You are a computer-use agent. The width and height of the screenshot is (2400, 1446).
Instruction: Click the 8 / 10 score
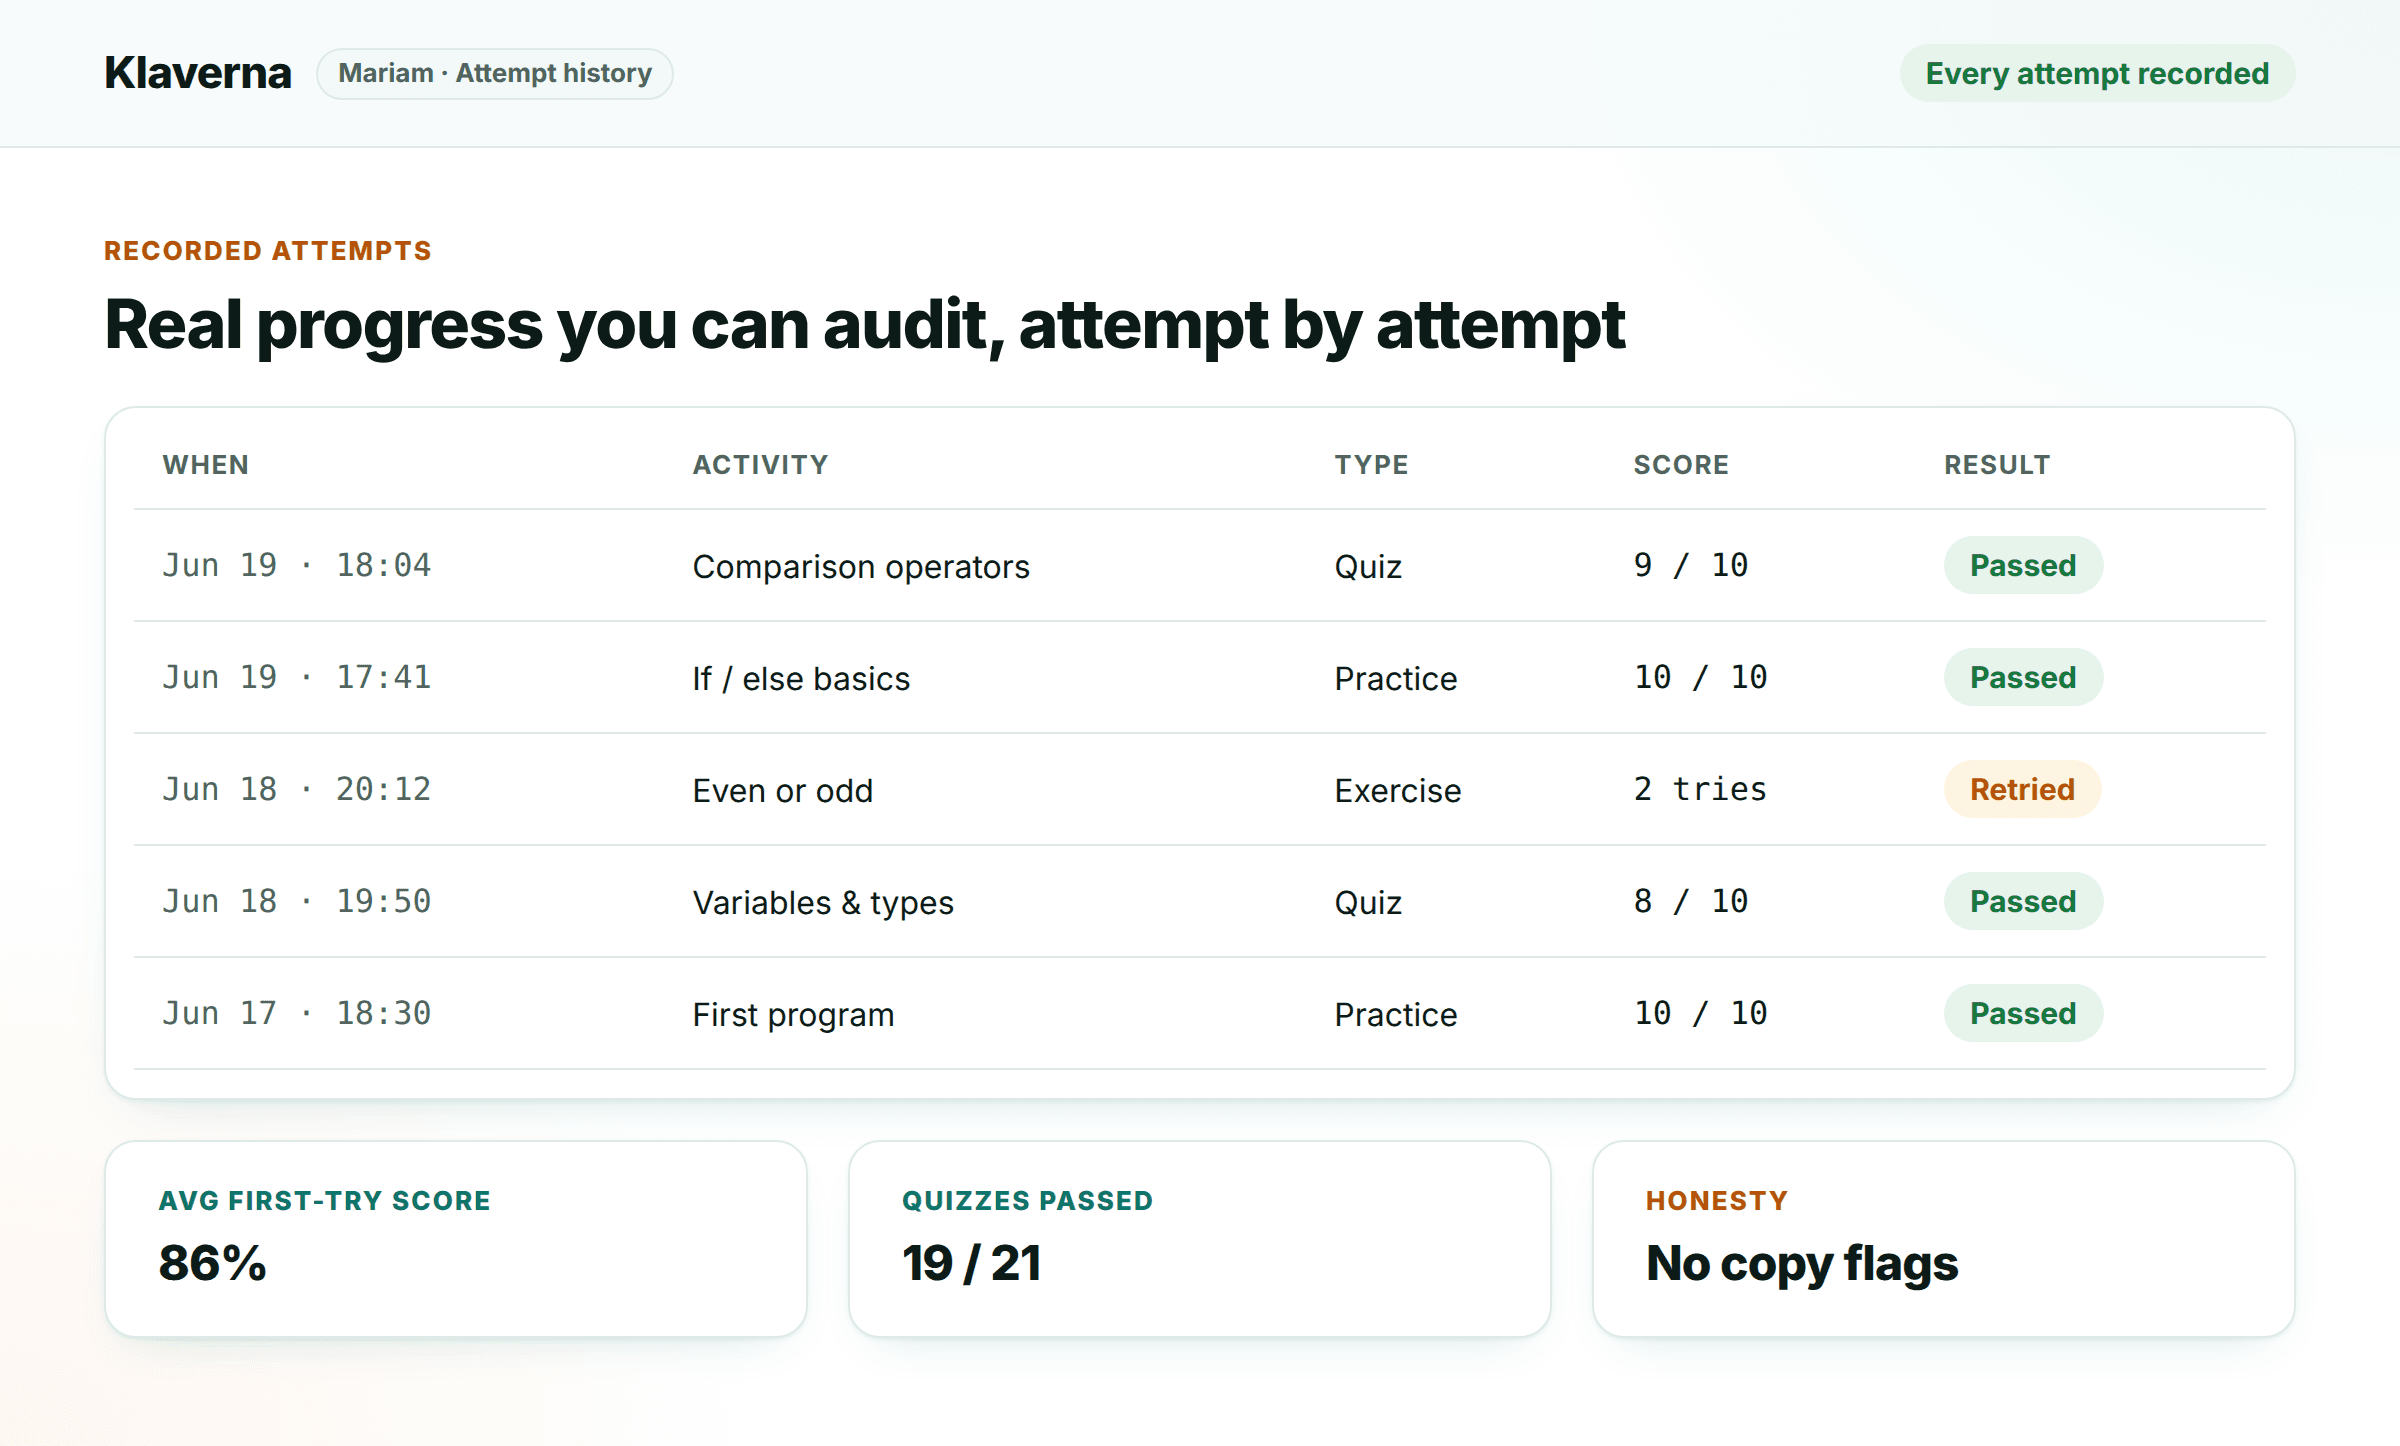coord(1691,901)
